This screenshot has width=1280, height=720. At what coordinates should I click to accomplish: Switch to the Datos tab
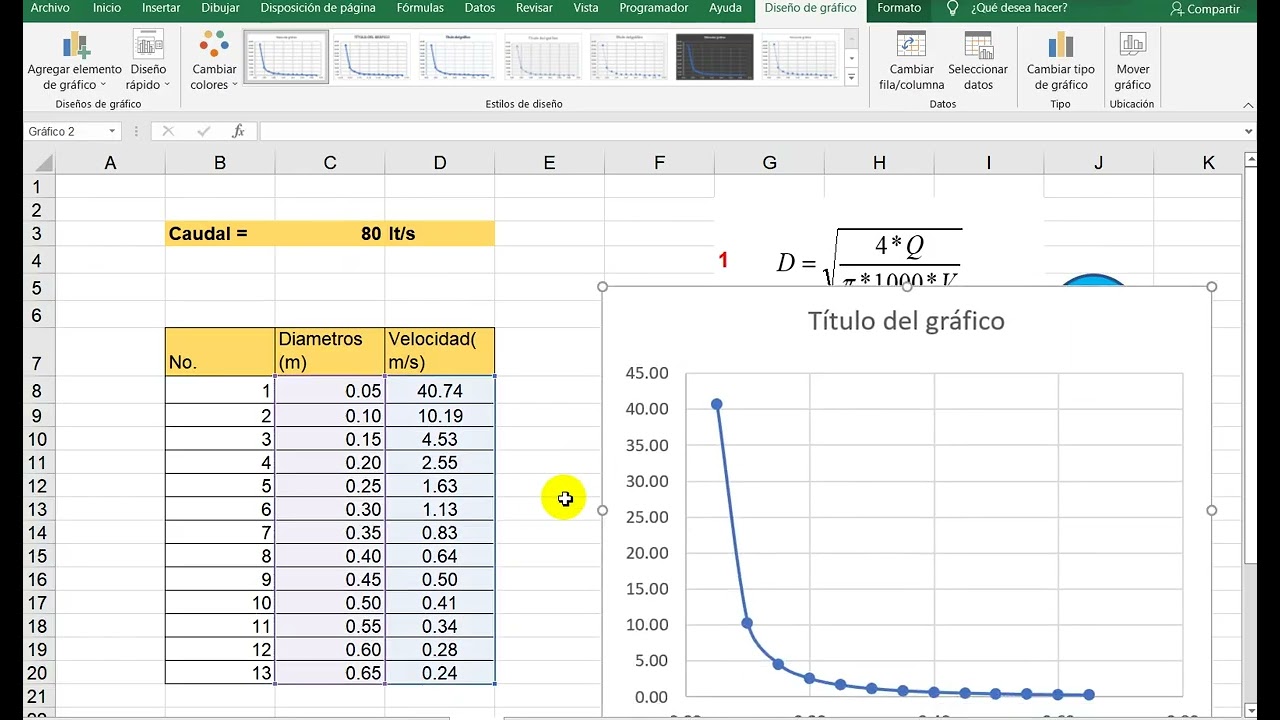pyautogui.click(x=480, y=8)
